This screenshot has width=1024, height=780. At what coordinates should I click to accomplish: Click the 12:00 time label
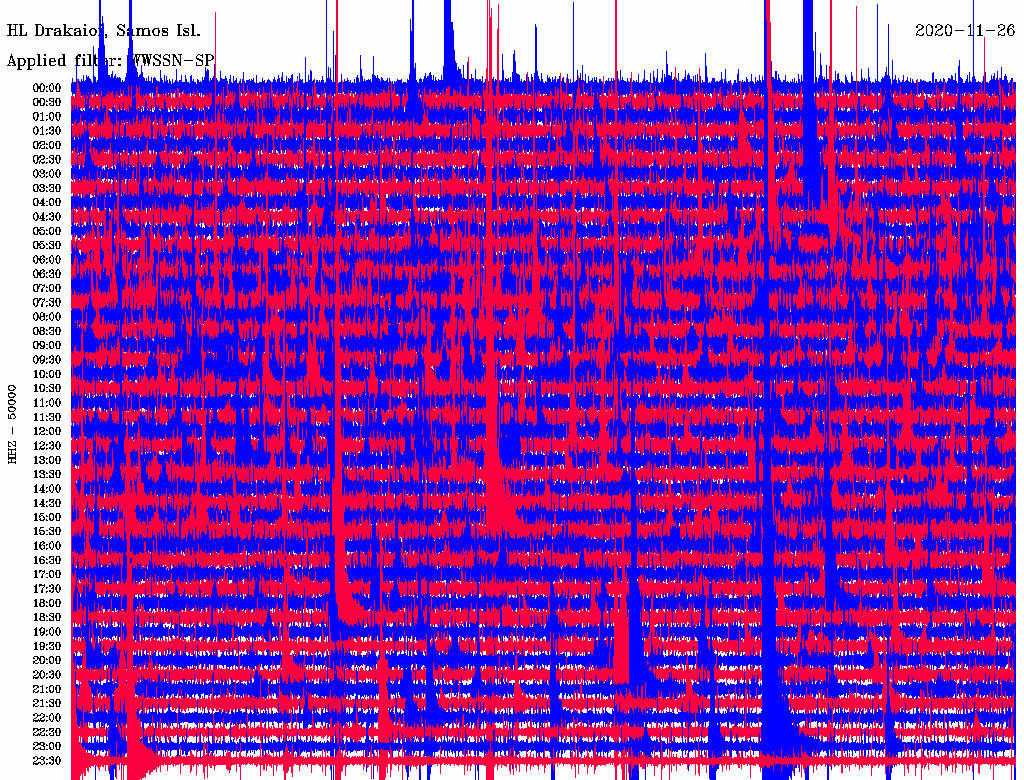(x=47, y=431)
